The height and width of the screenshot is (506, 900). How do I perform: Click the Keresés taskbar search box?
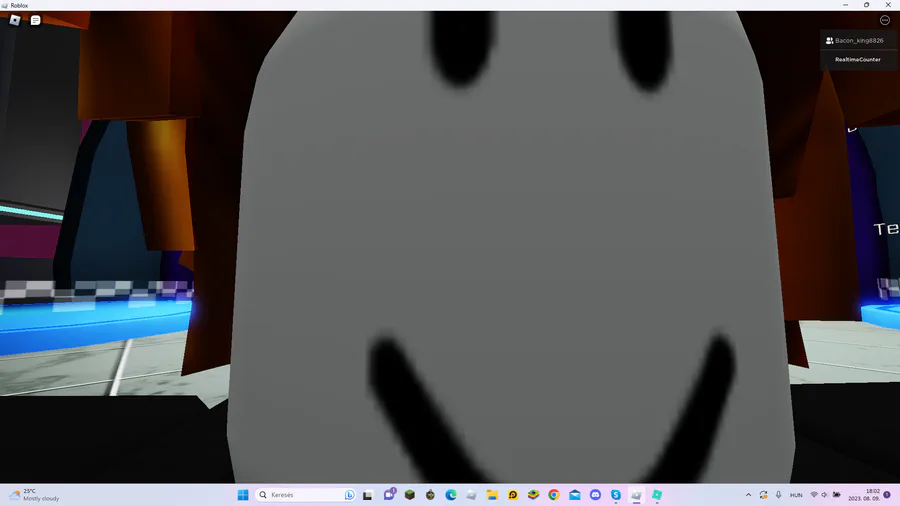pos(305,495)
